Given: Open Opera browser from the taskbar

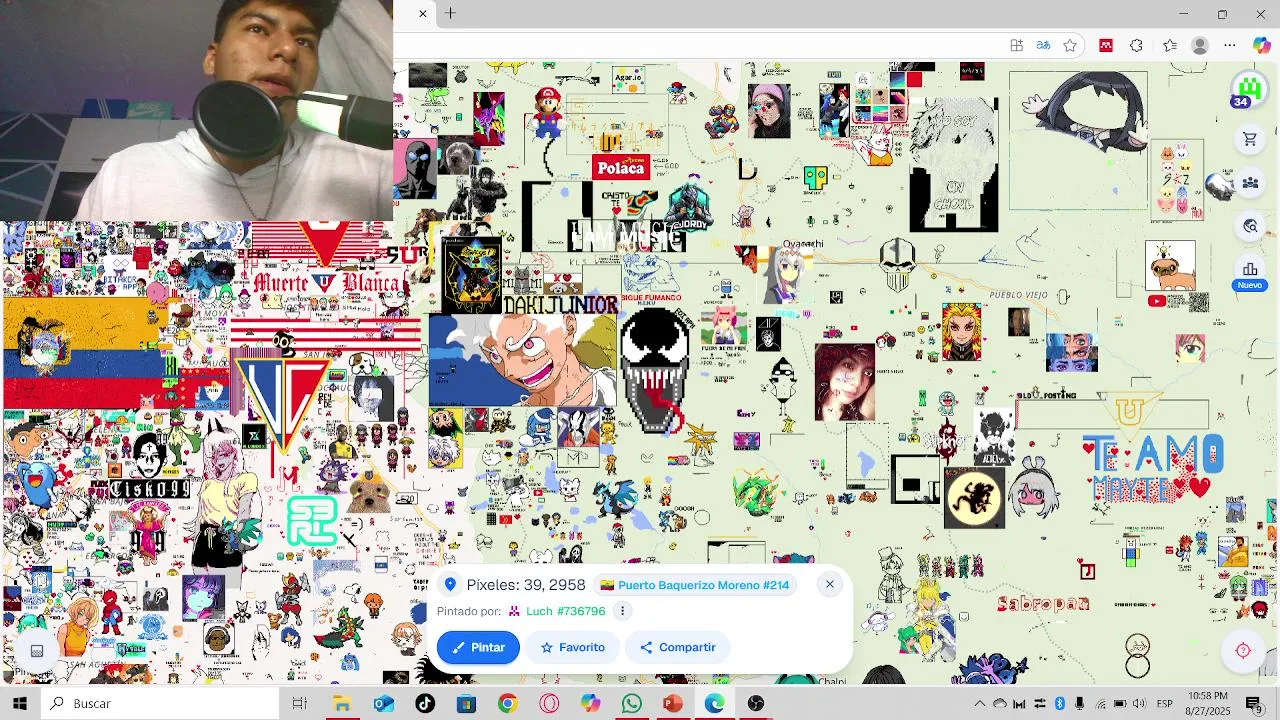Looking at the screenshot, I should tap(549, 703).
